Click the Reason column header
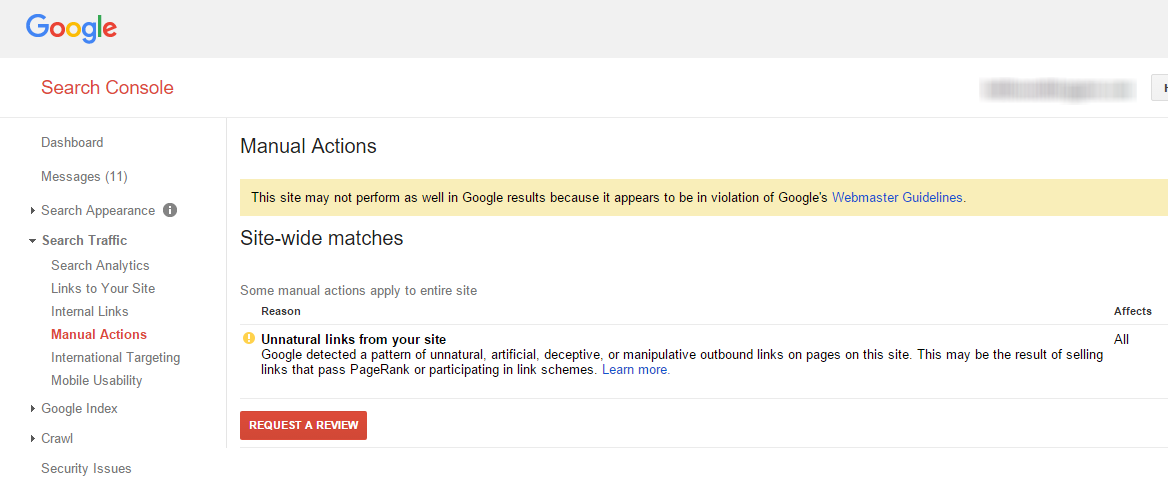Viewport: 1168px width, 491px height. pyautogui.click(x=281, y=311)
